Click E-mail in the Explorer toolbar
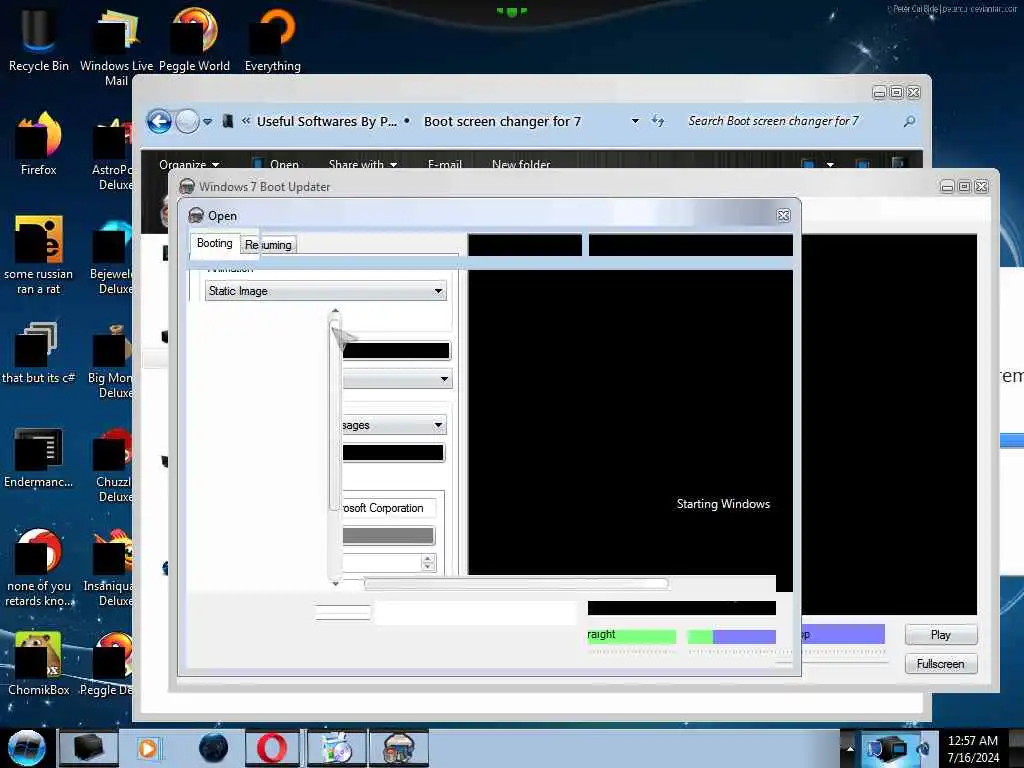Image resolution: width=1024 pixels, height=768 pixels. (445, 164)
